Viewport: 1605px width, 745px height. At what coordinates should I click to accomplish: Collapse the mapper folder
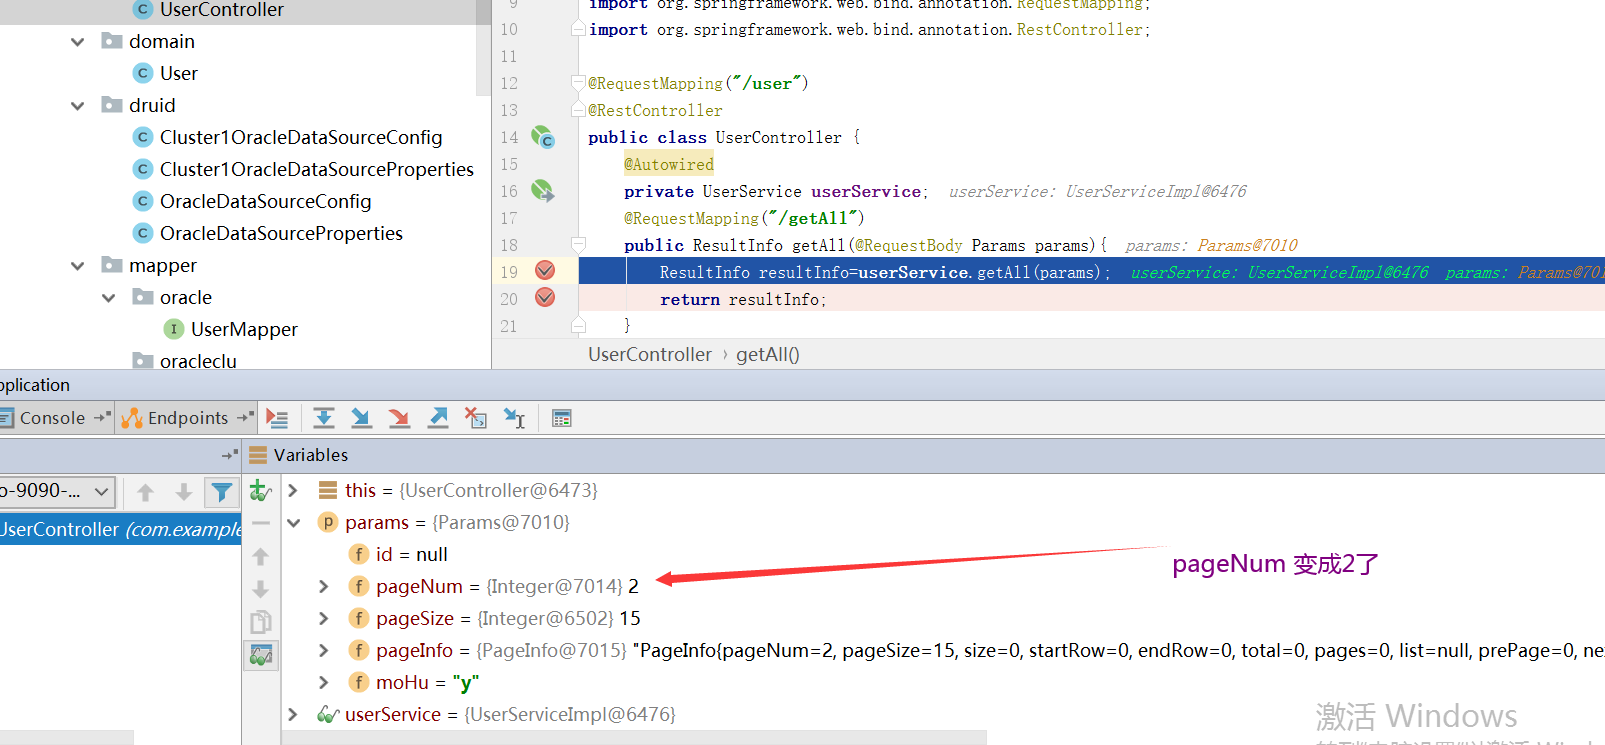[x=77, y=266]
